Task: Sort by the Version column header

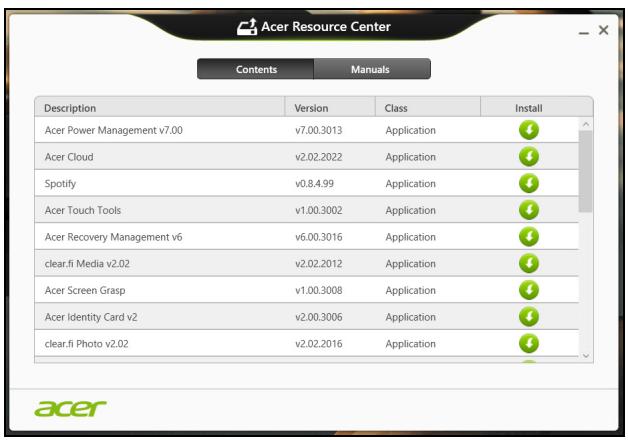Action: click(x=330, y=107)
